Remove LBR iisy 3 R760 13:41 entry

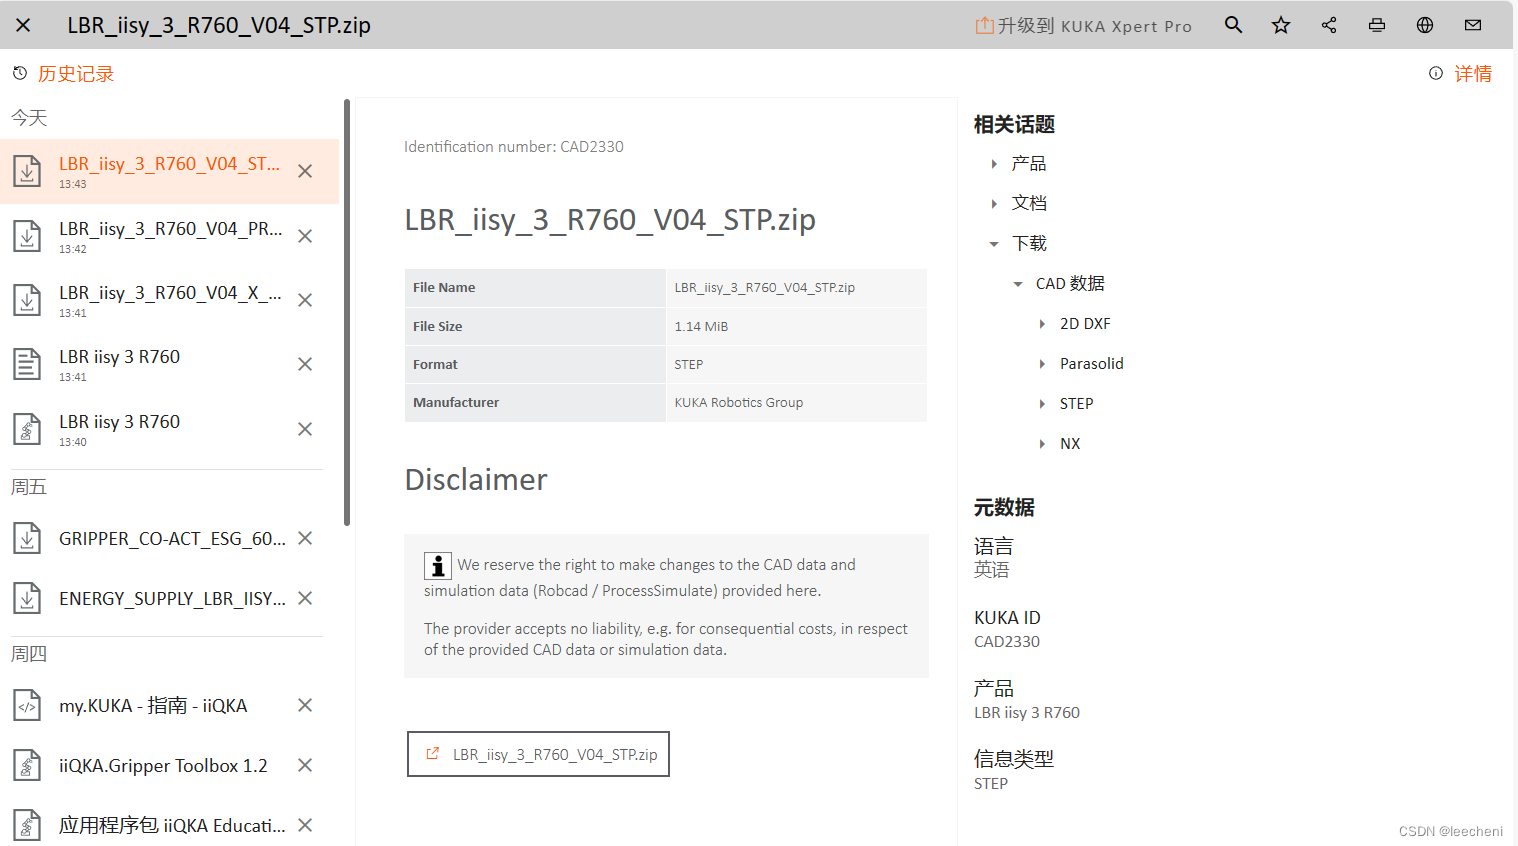click(x=305, y=364)
